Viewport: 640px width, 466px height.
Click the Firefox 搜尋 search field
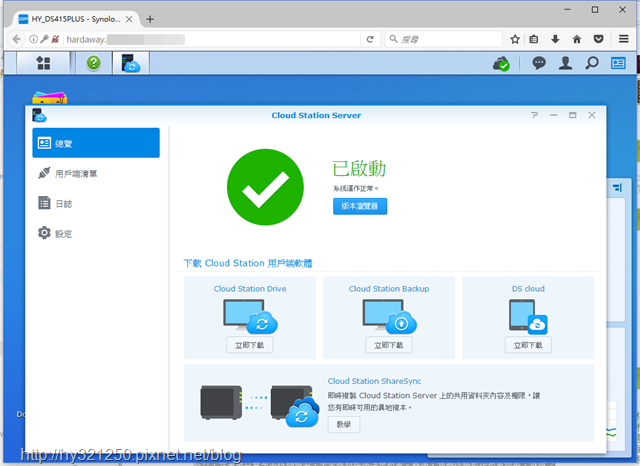444,39
